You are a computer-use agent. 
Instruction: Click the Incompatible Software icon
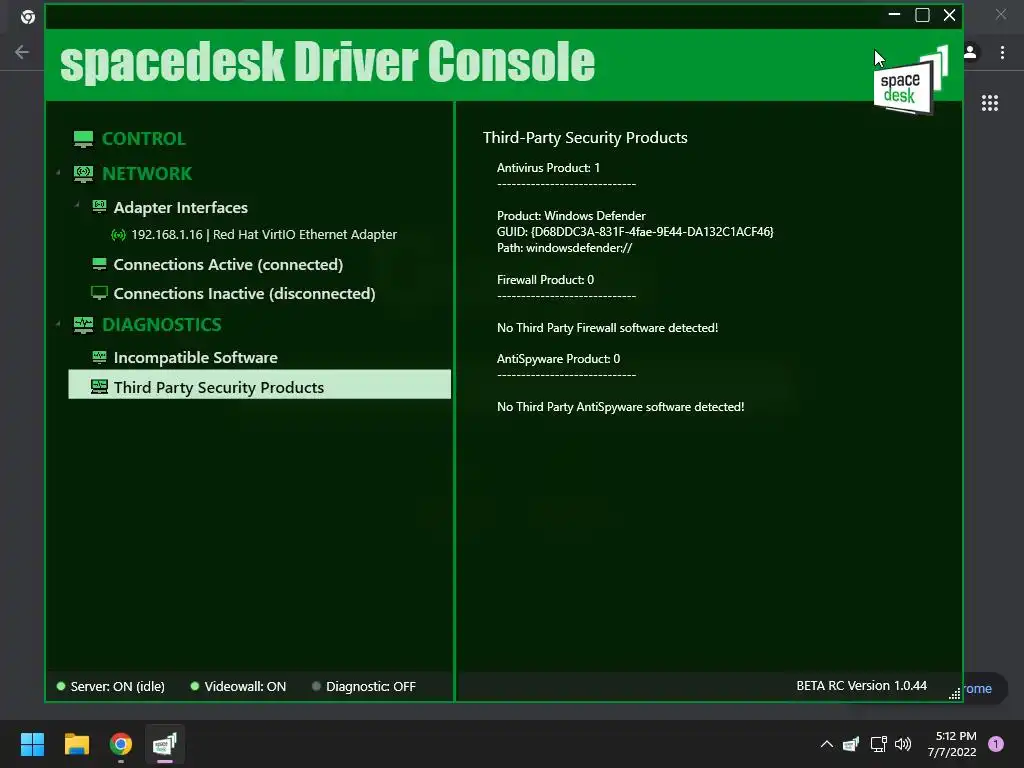pyautogui.click(x=99, y=357)
